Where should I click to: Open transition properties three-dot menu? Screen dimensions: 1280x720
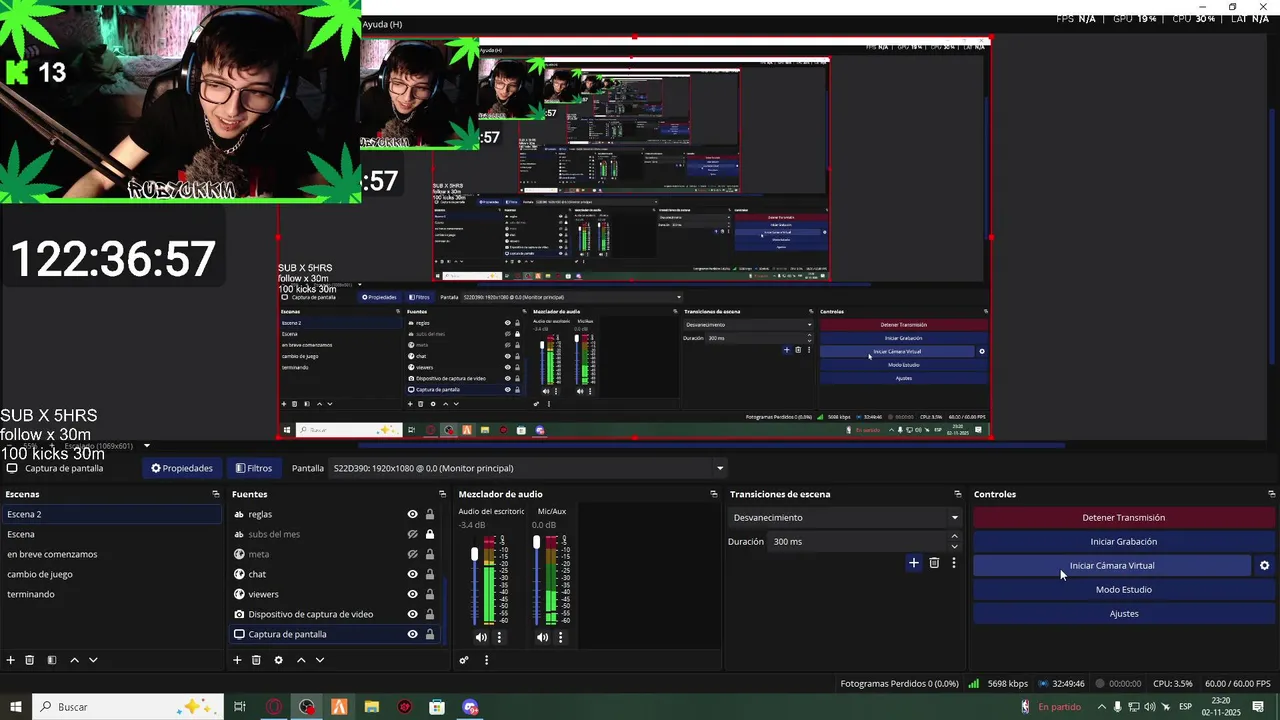(954, 563)
